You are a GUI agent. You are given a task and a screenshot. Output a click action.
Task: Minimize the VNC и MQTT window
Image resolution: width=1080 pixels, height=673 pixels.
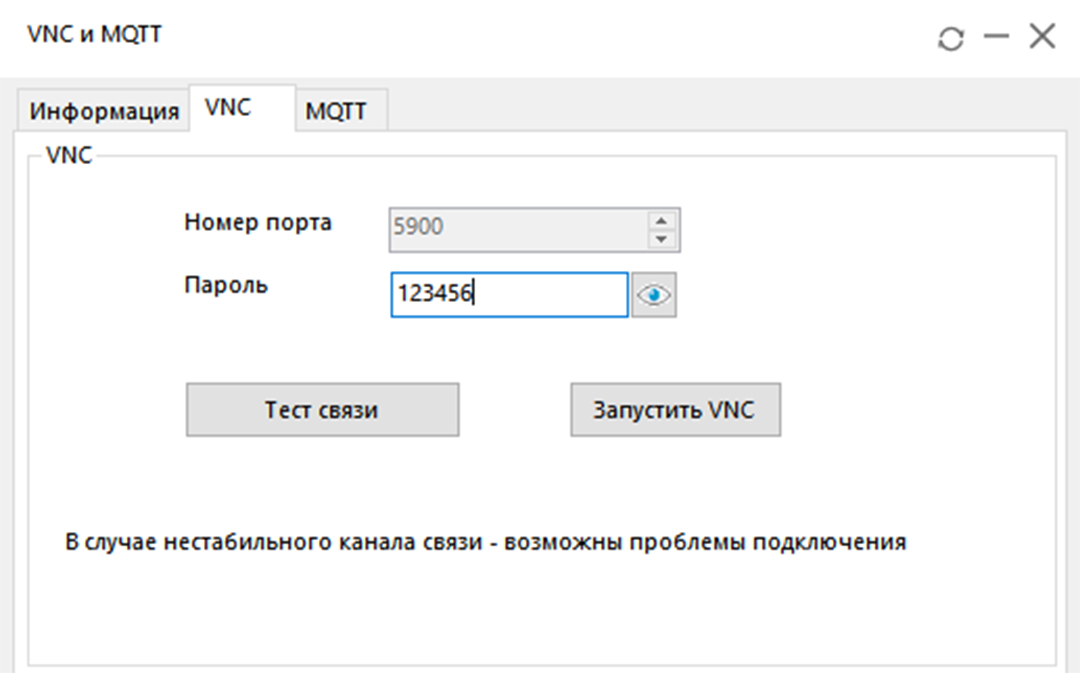tap(996, 36)
